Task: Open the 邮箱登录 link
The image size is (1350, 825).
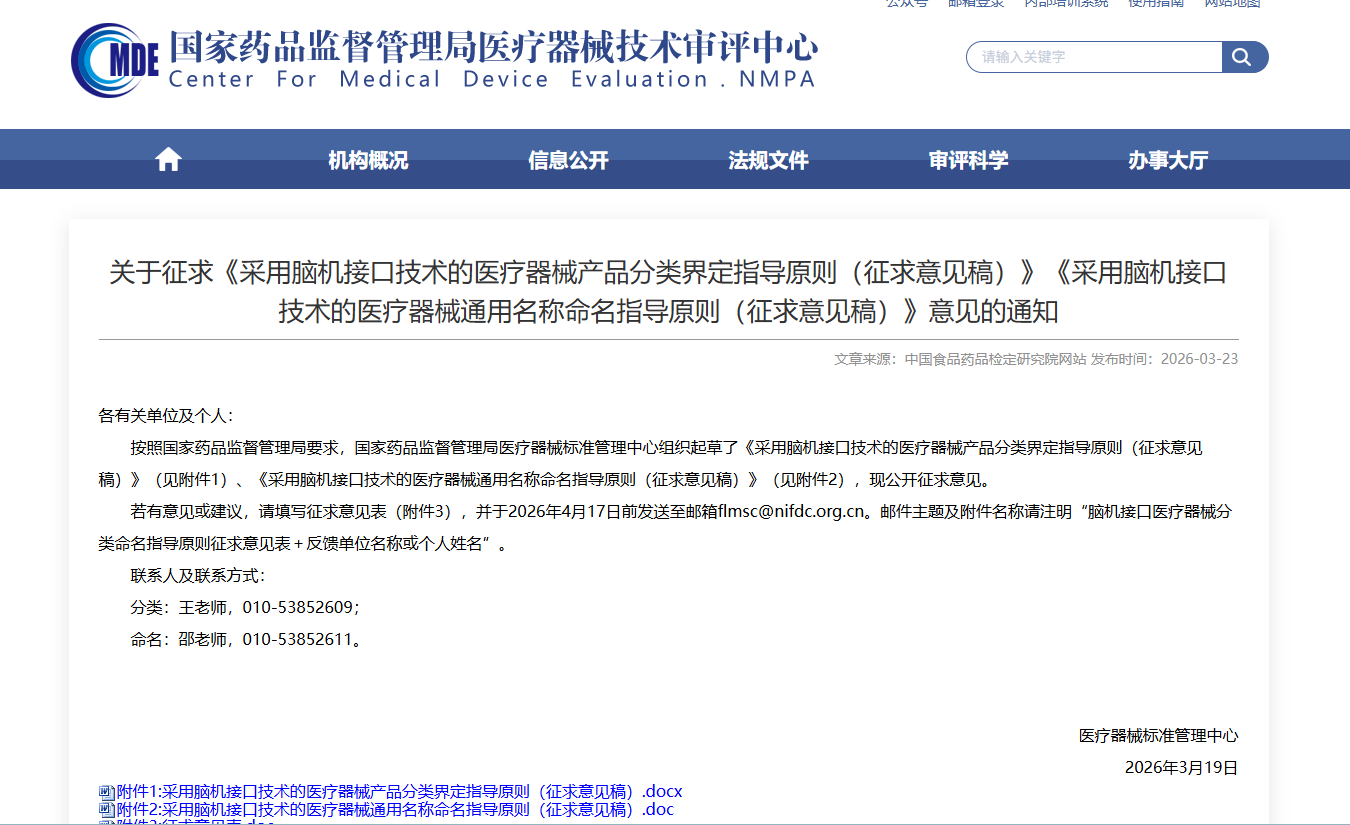Action: coord(976,3)
